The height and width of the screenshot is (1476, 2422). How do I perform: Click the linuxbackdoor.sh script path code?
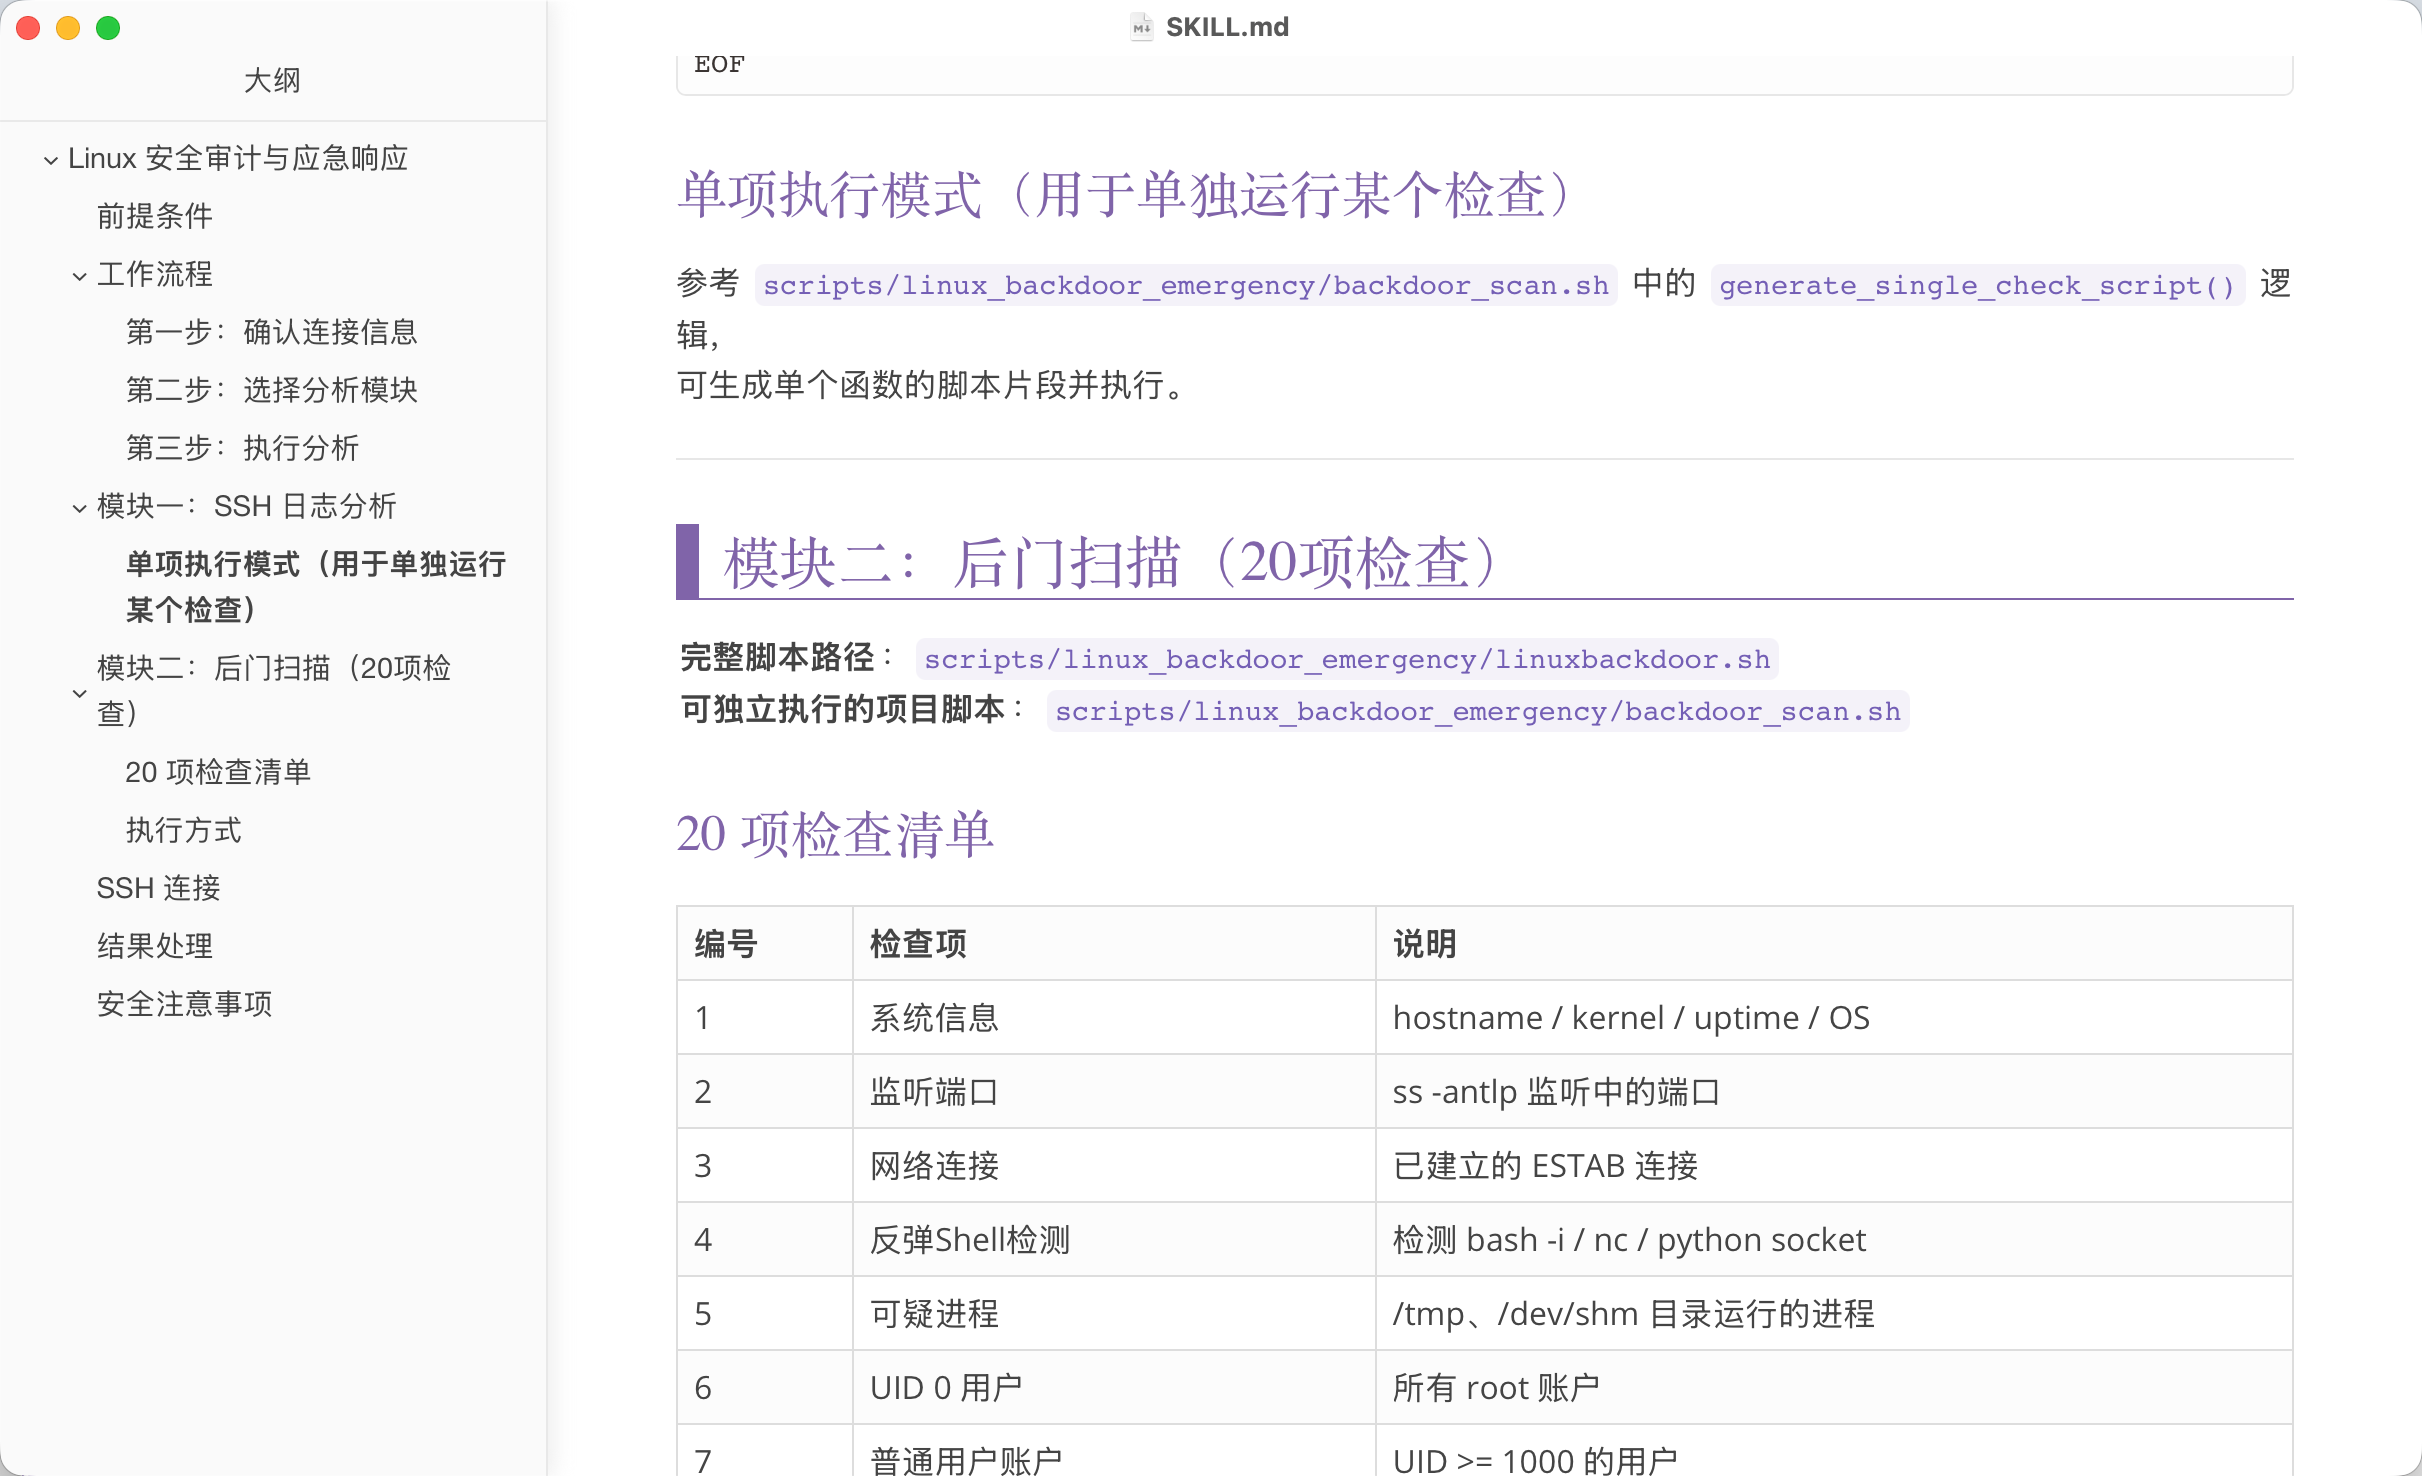click(1346, 660)
